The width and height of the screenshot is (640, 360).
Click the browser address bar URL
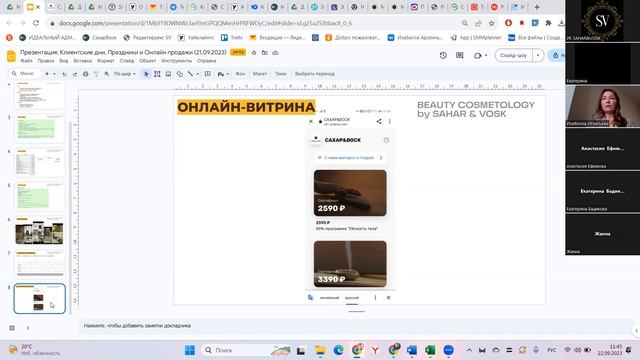point(205,23)
